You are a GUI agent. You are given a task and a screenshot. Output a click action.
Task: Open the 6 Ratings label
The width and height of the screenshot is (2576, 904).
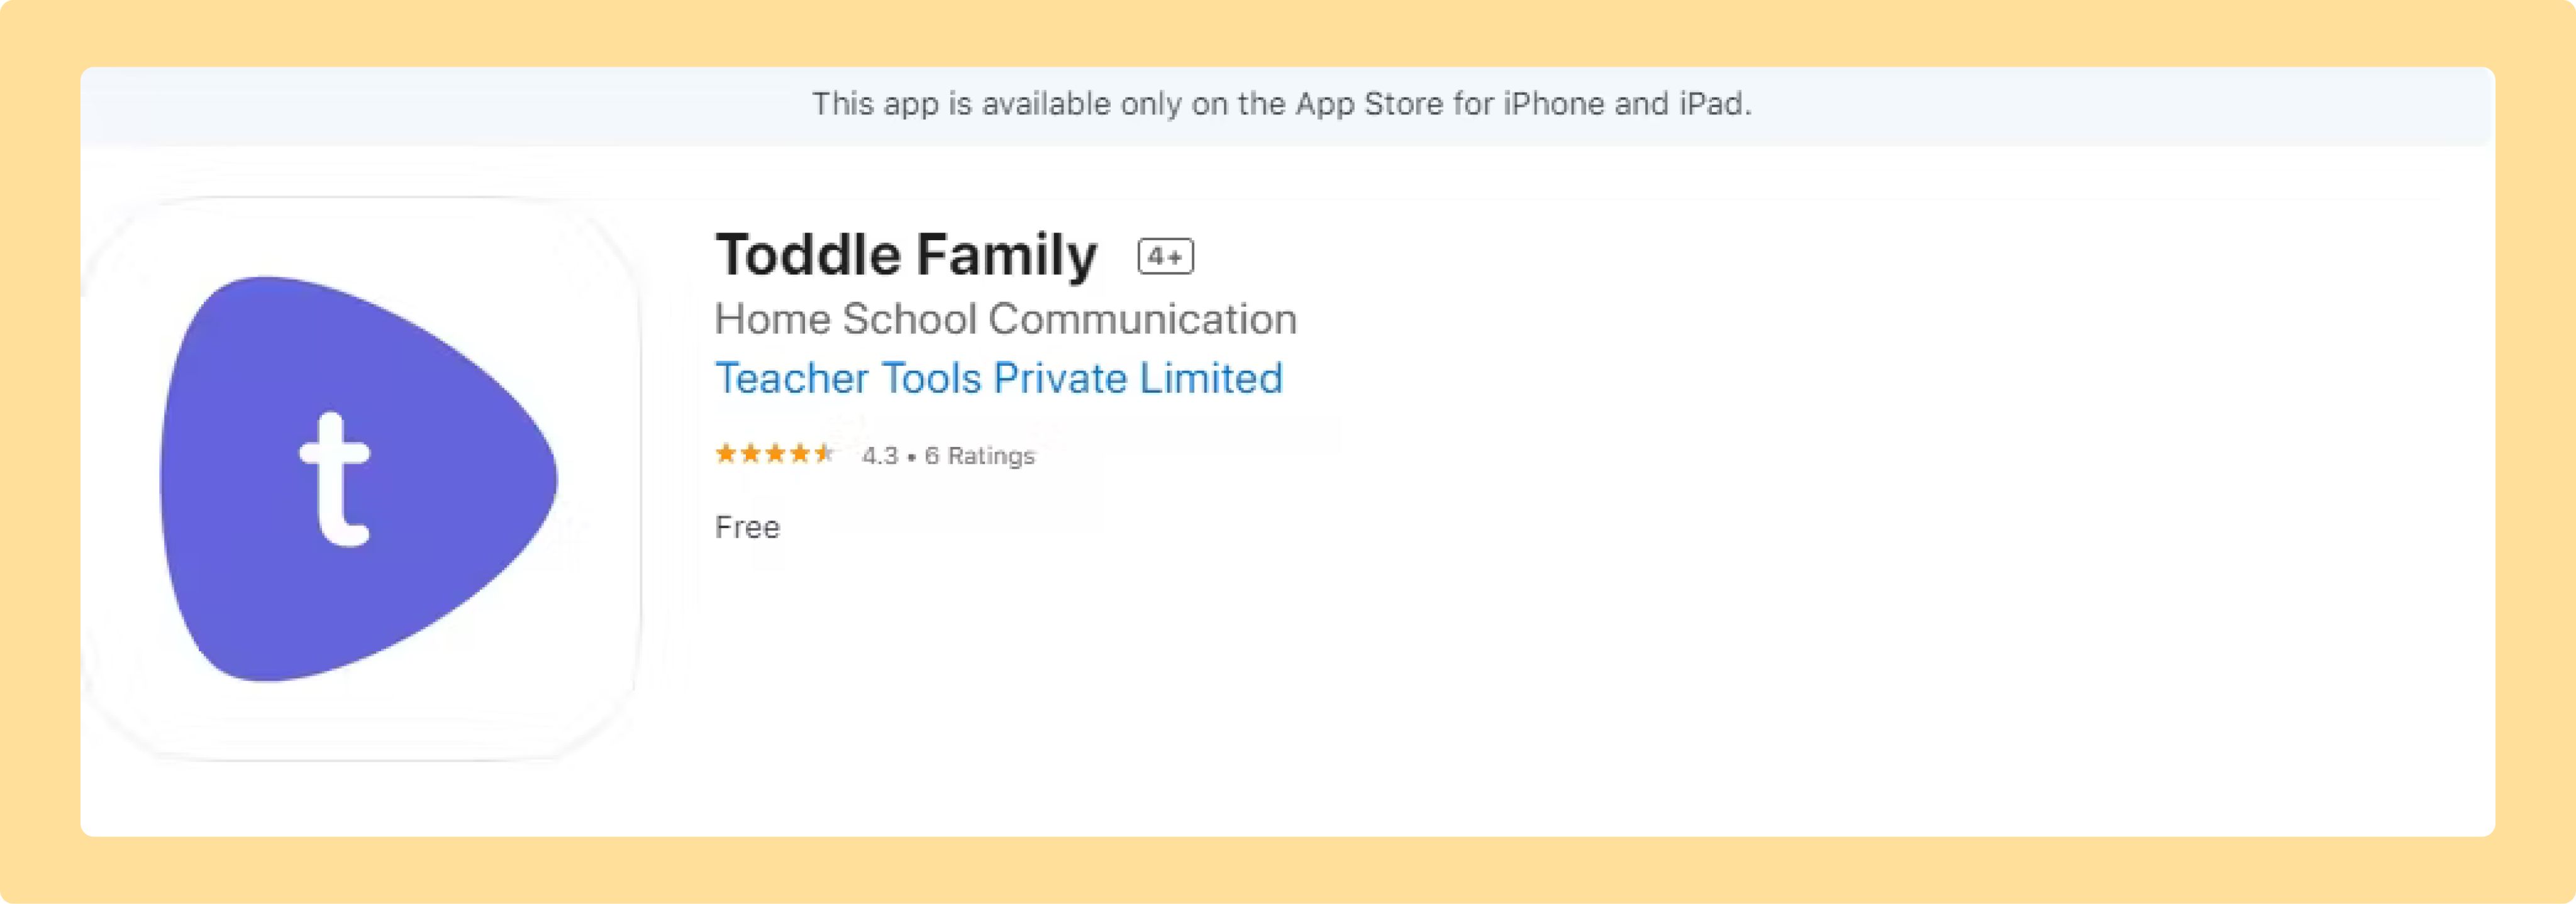click(980, 456)
